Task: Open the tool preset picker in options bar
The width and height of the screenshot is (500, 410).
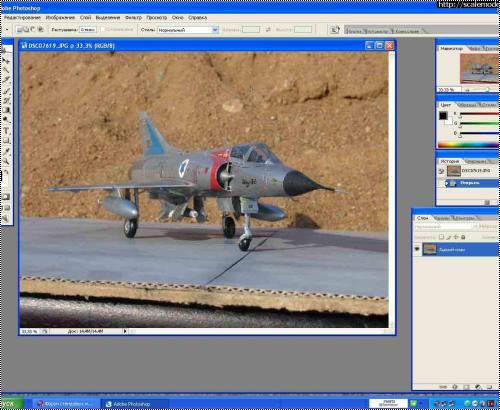Action: point(7,30)
